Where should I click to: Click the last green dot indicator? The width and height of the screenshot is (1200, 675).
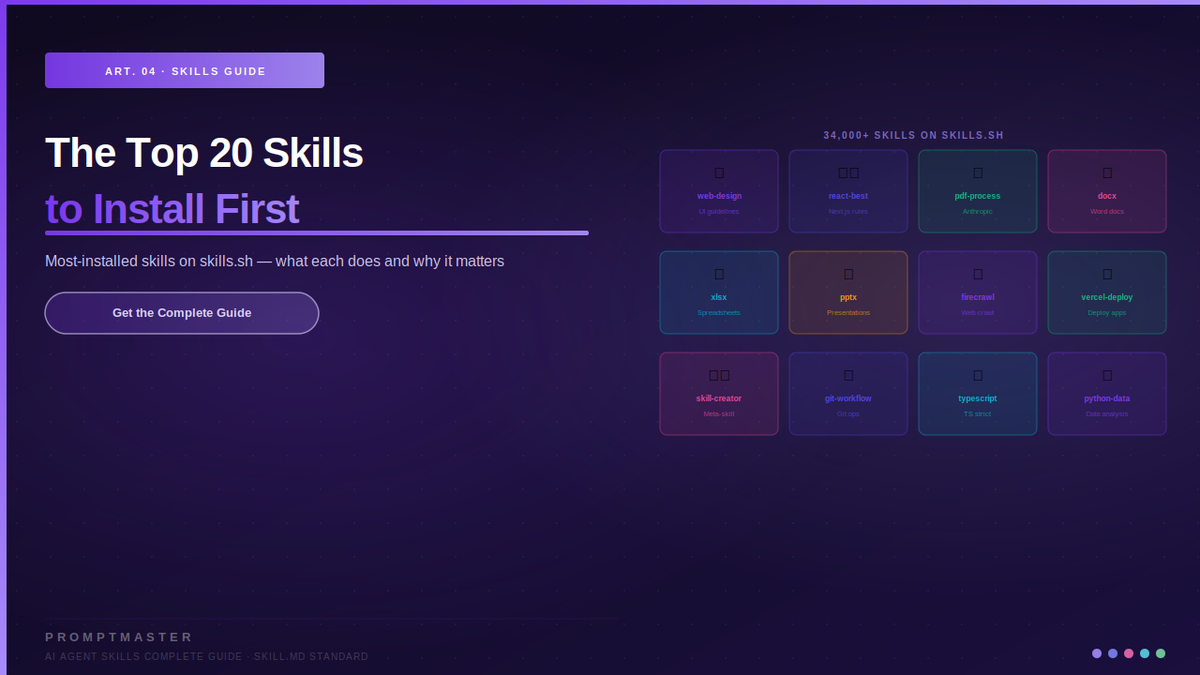[x=1161, y=653]
